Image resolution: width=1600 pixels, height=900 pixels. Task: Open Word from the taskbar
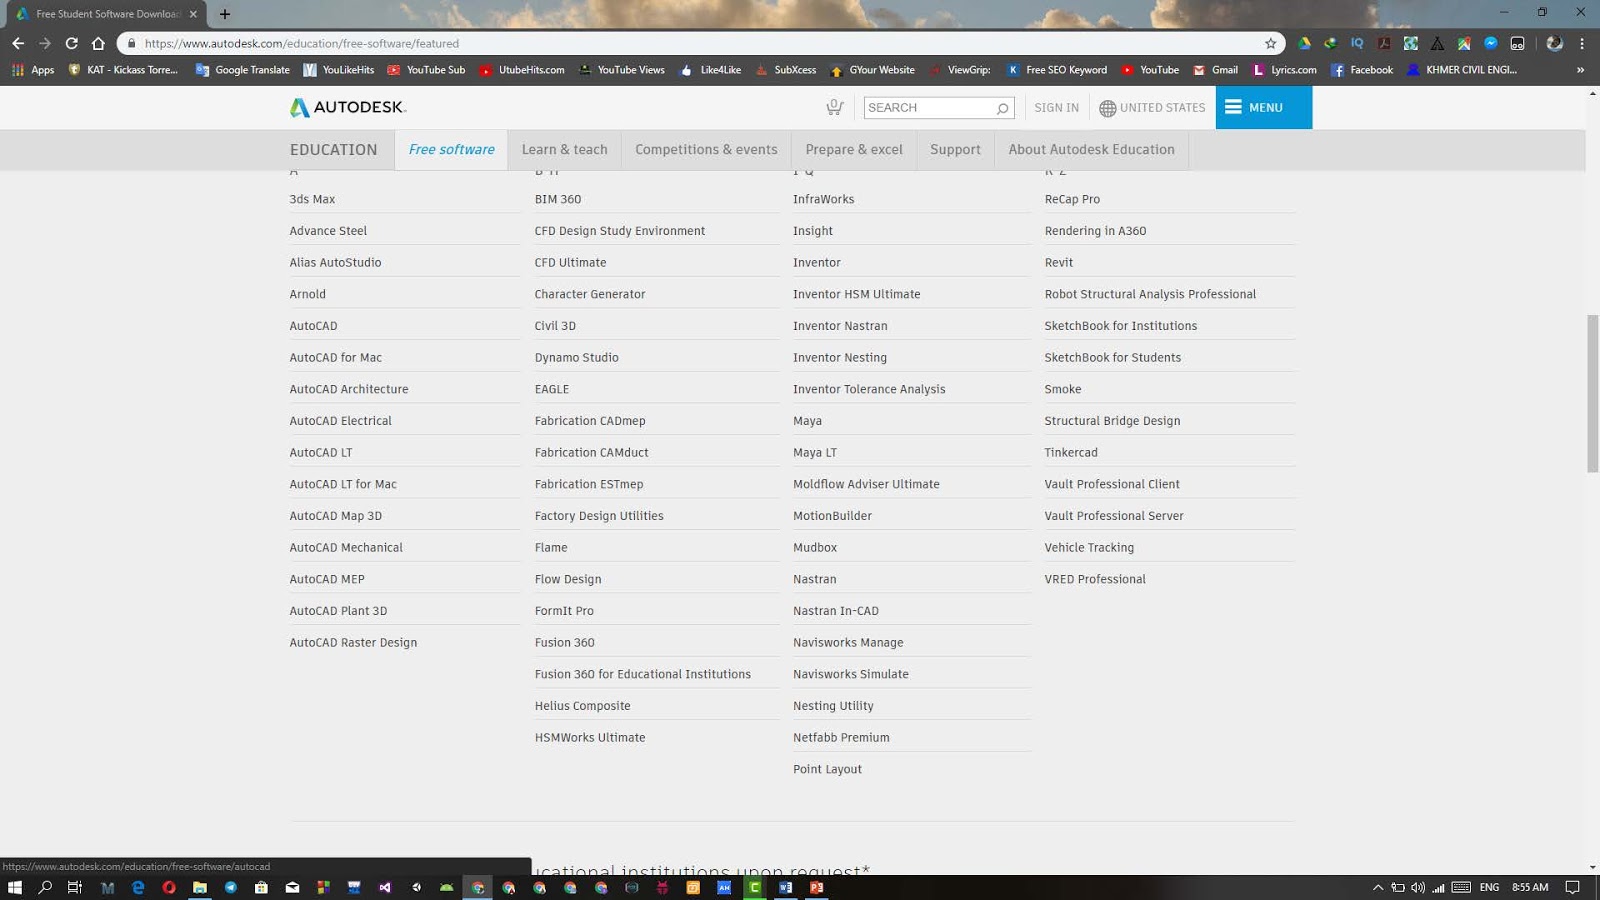[786, 887]
